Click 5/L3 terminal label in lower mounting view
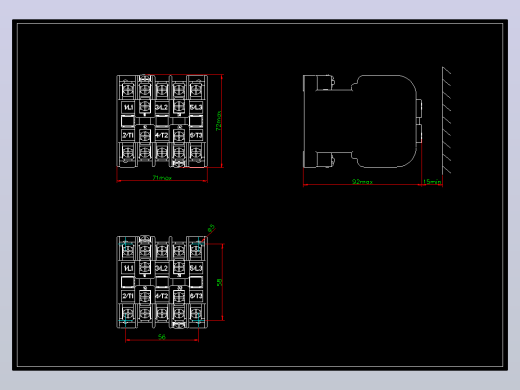 [196, 268]
